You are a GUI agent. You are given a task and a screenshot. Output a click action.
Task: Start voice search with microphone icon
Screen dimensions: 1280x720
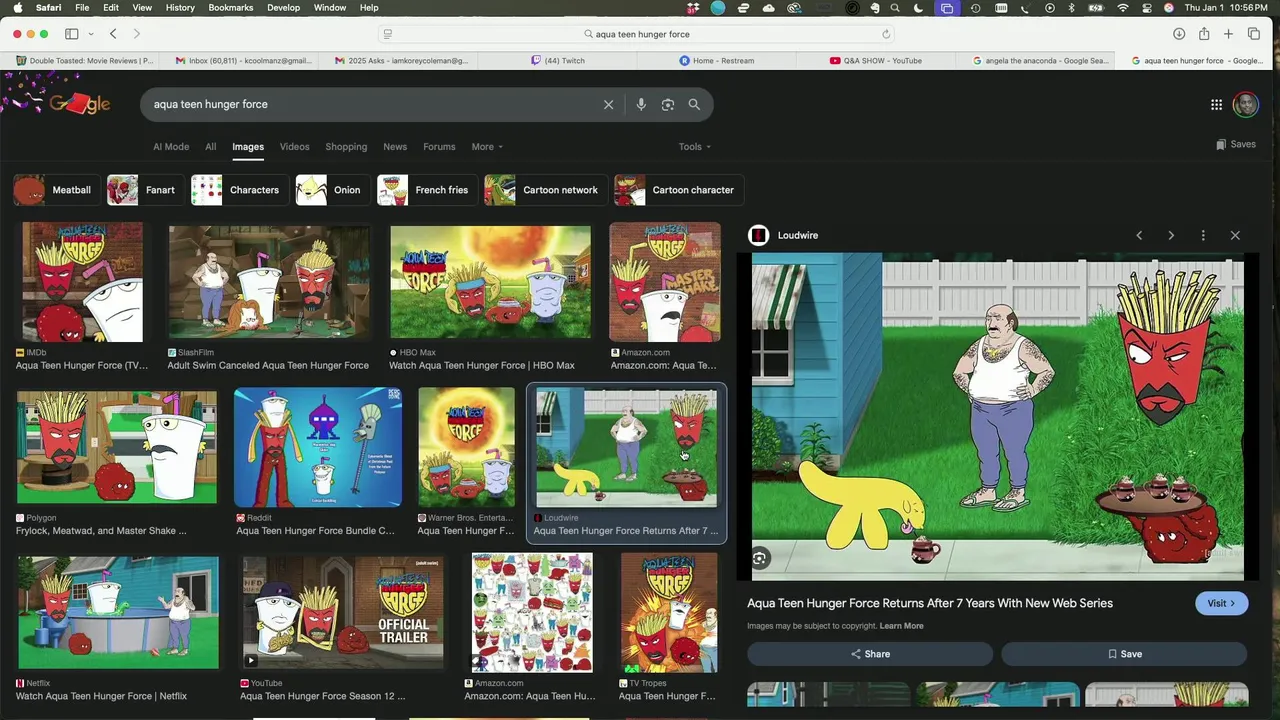(641, 104)
